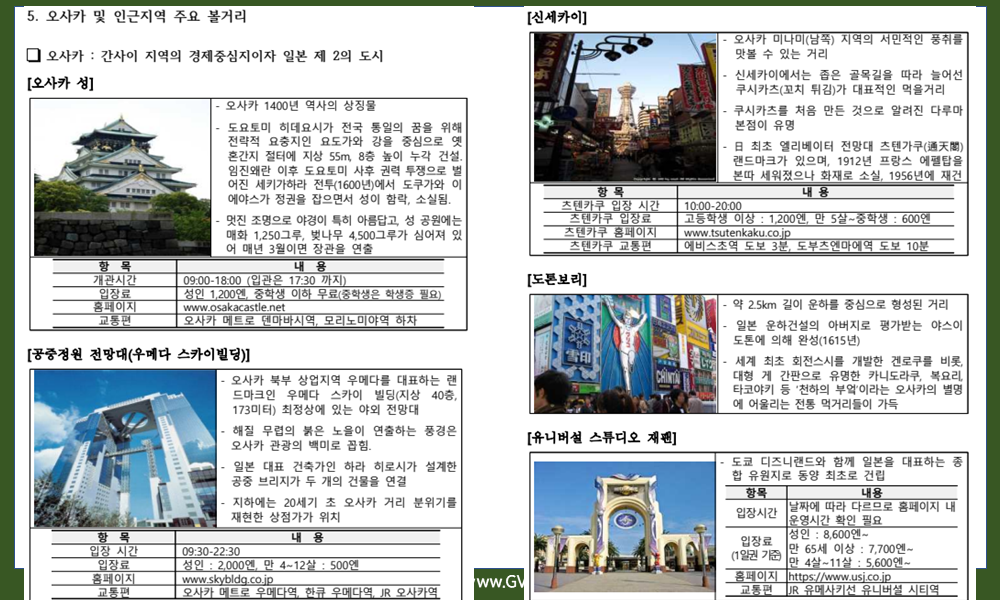Click the '개관시간' cell in the Osaka Castle table

pos(115,280)
